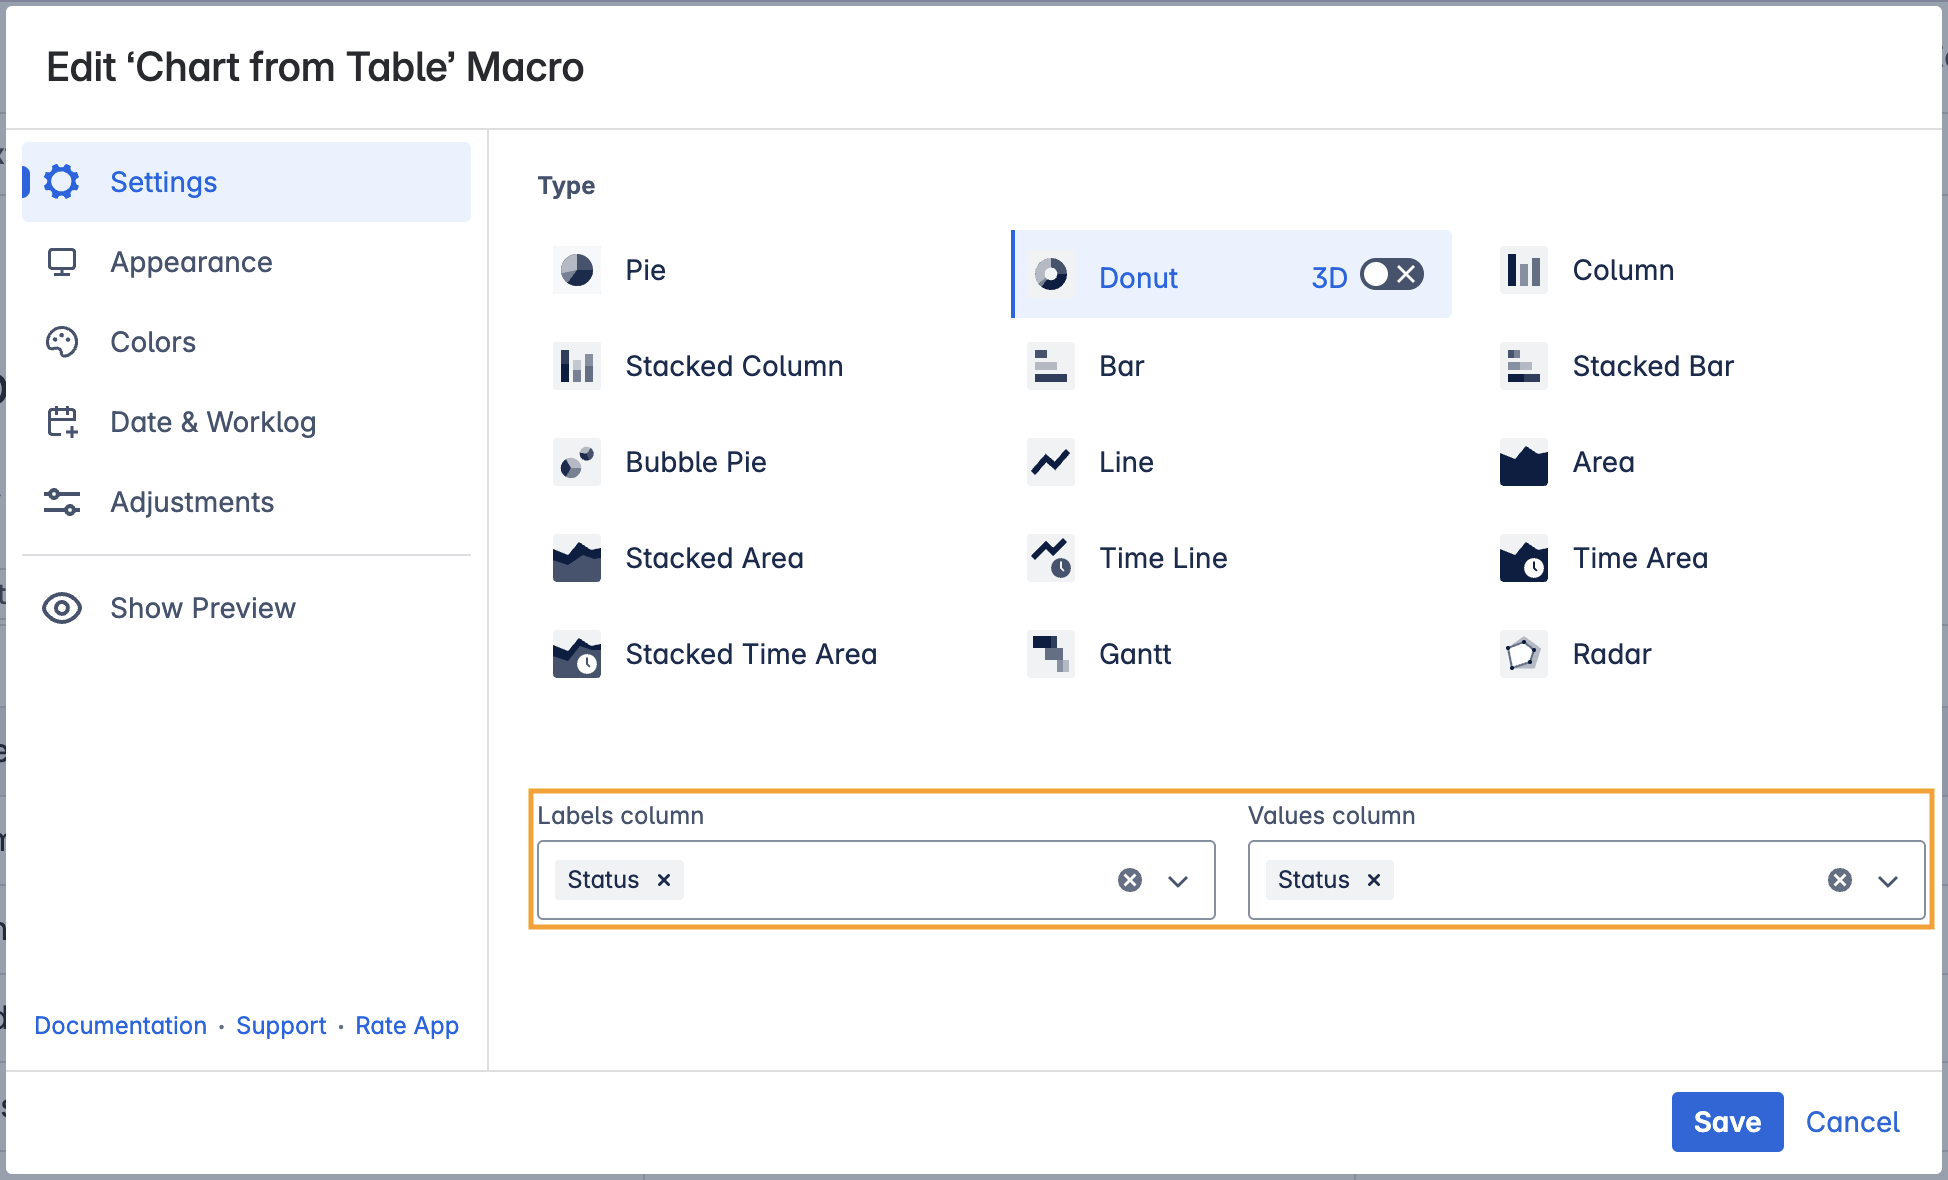Screen dimensions: 1948x1180
Task: Select the Stacked Area chart icon
Action: coord(577,558)
